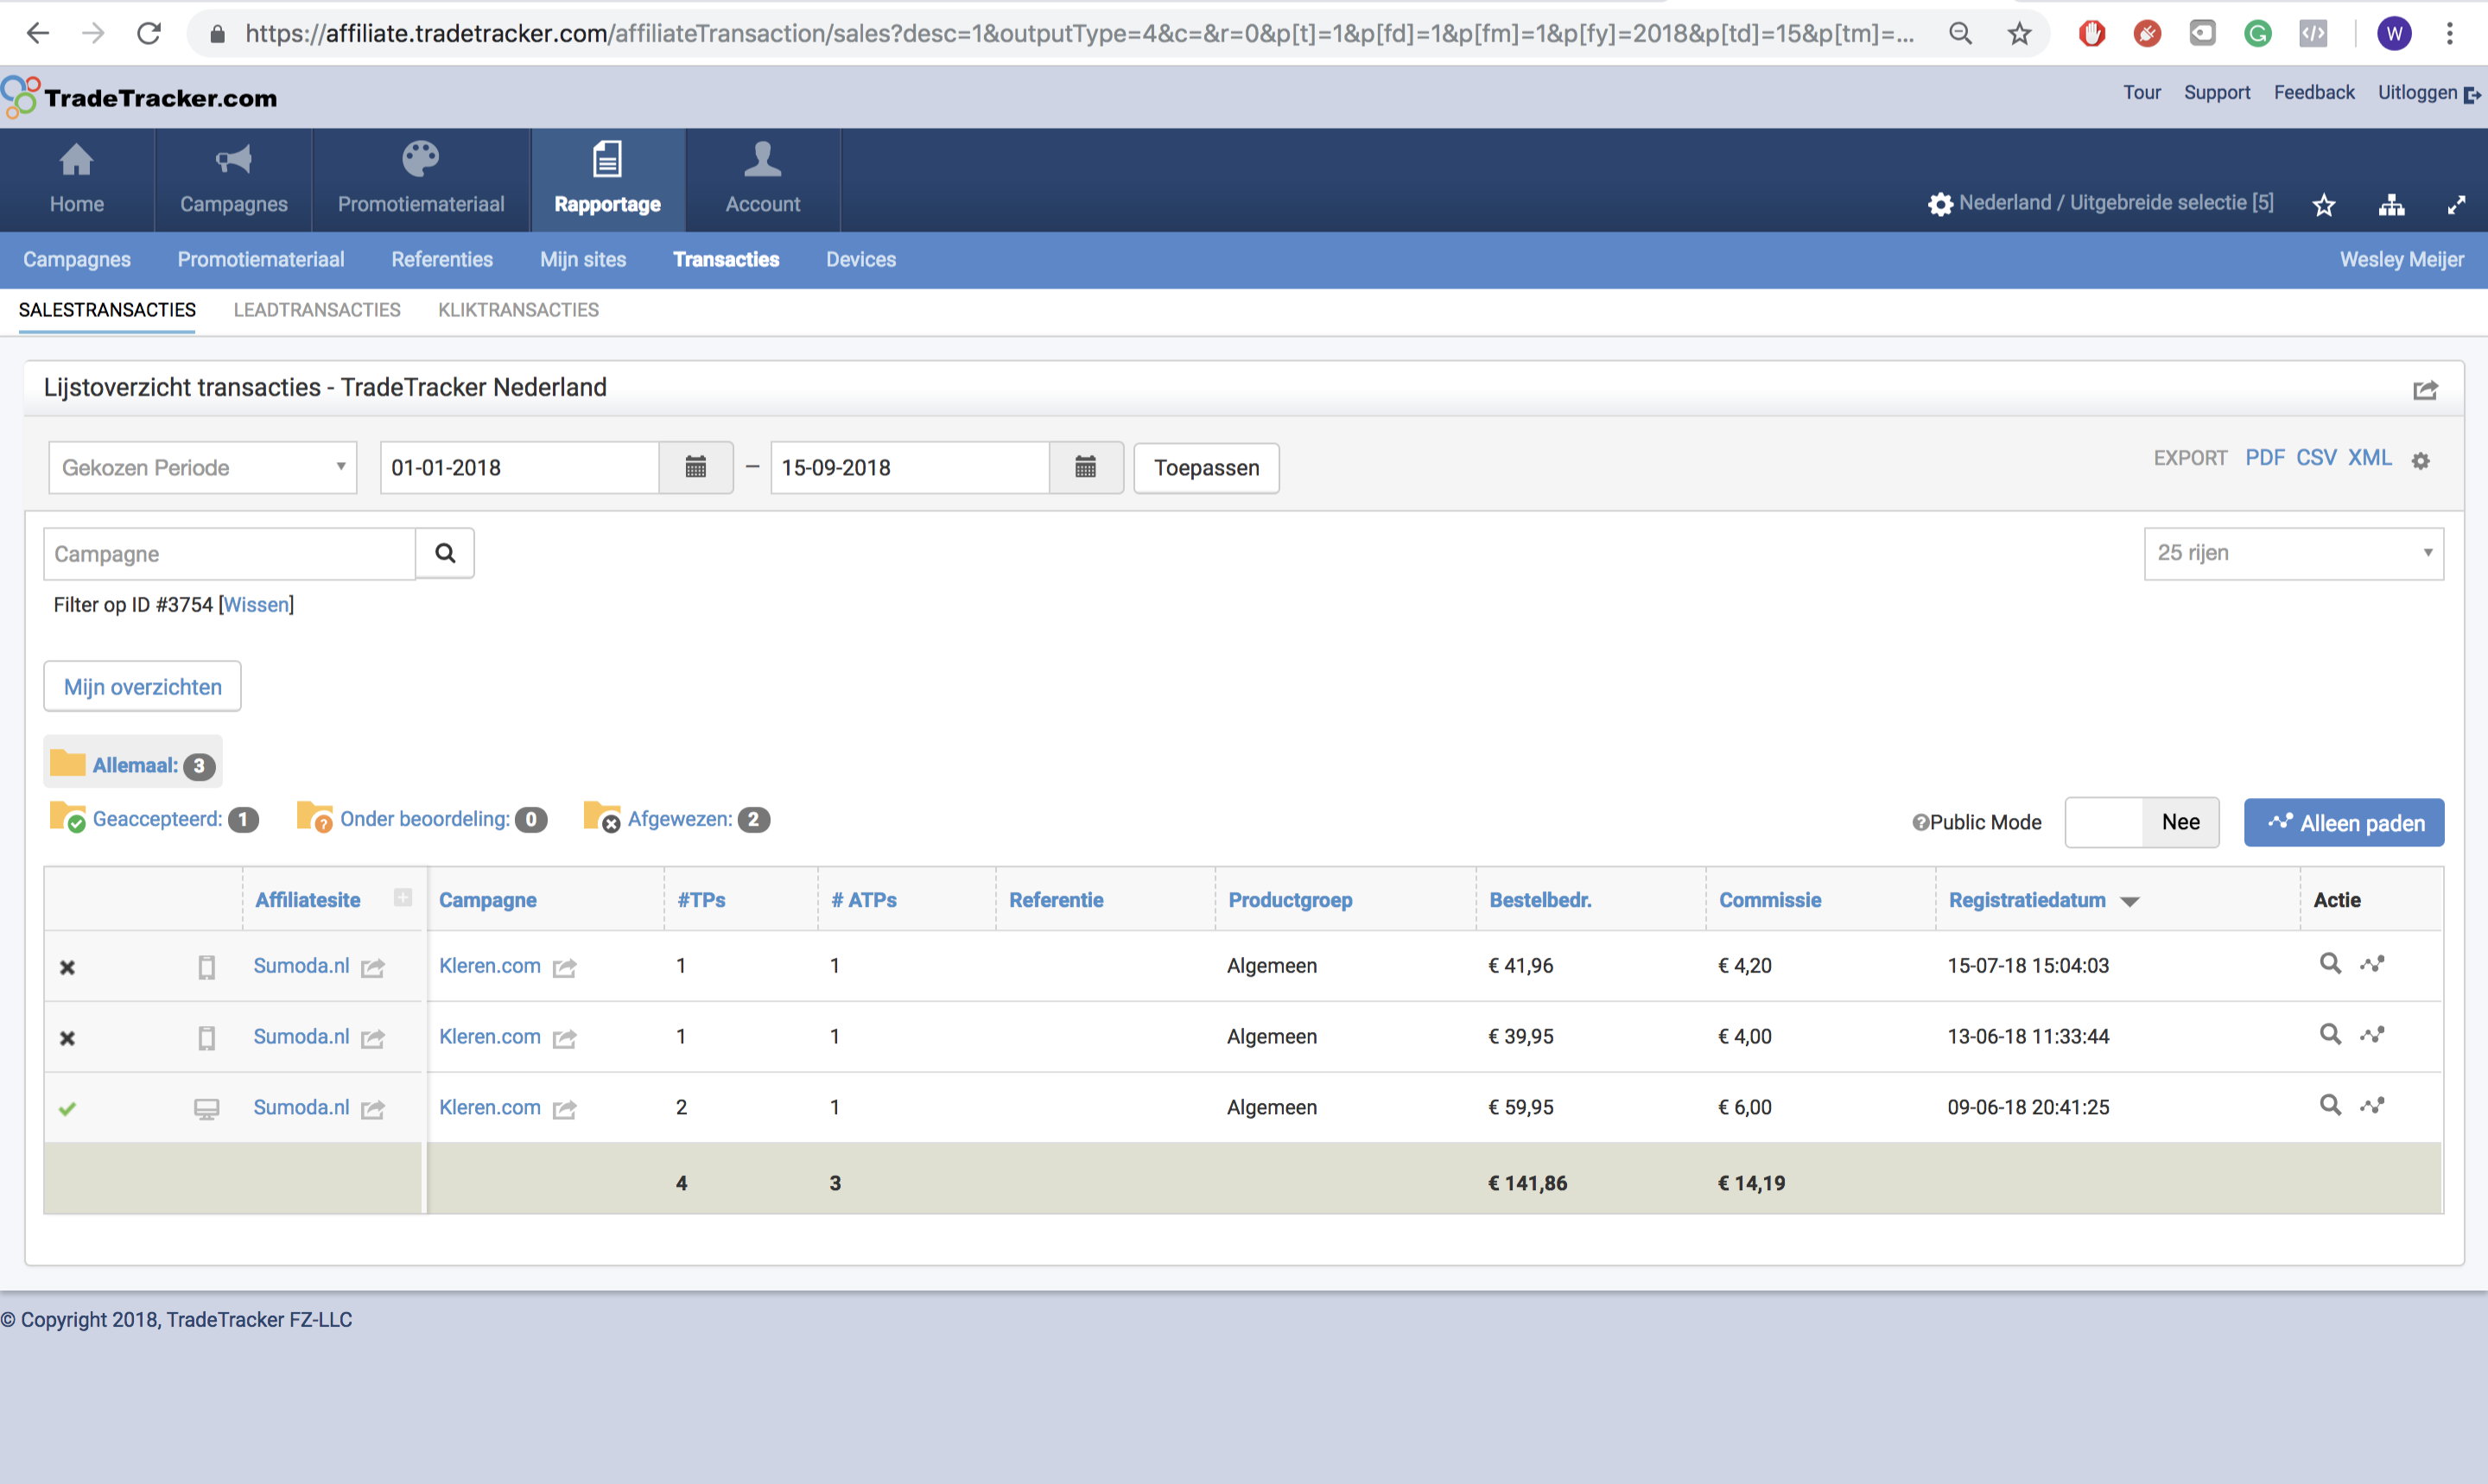Click the end date field 15-09-2018

pyautogui.click(x=909, y=467)
